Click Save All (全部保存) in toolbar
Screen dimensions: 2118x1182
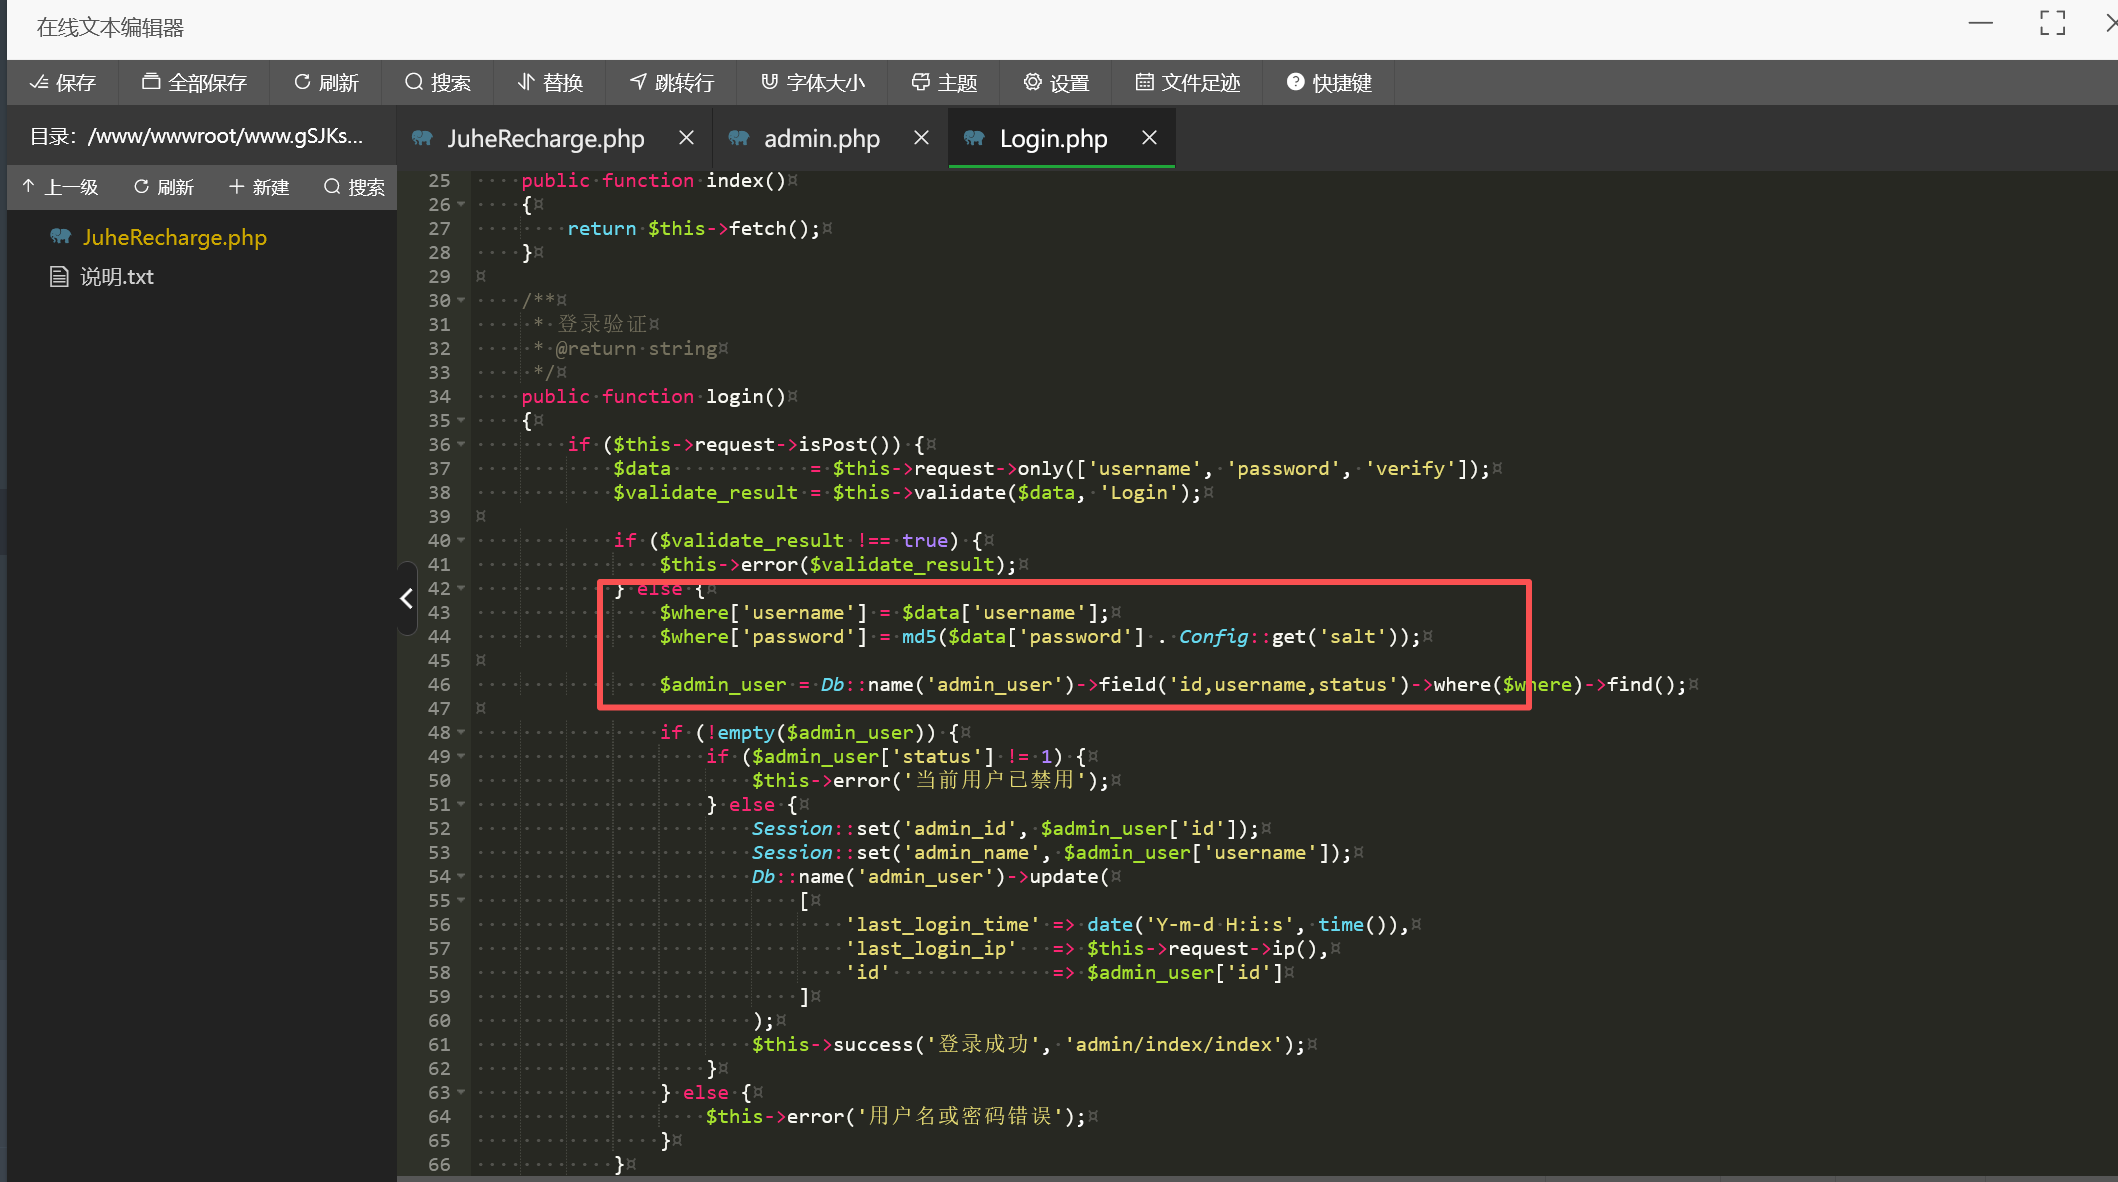point(194,83)
